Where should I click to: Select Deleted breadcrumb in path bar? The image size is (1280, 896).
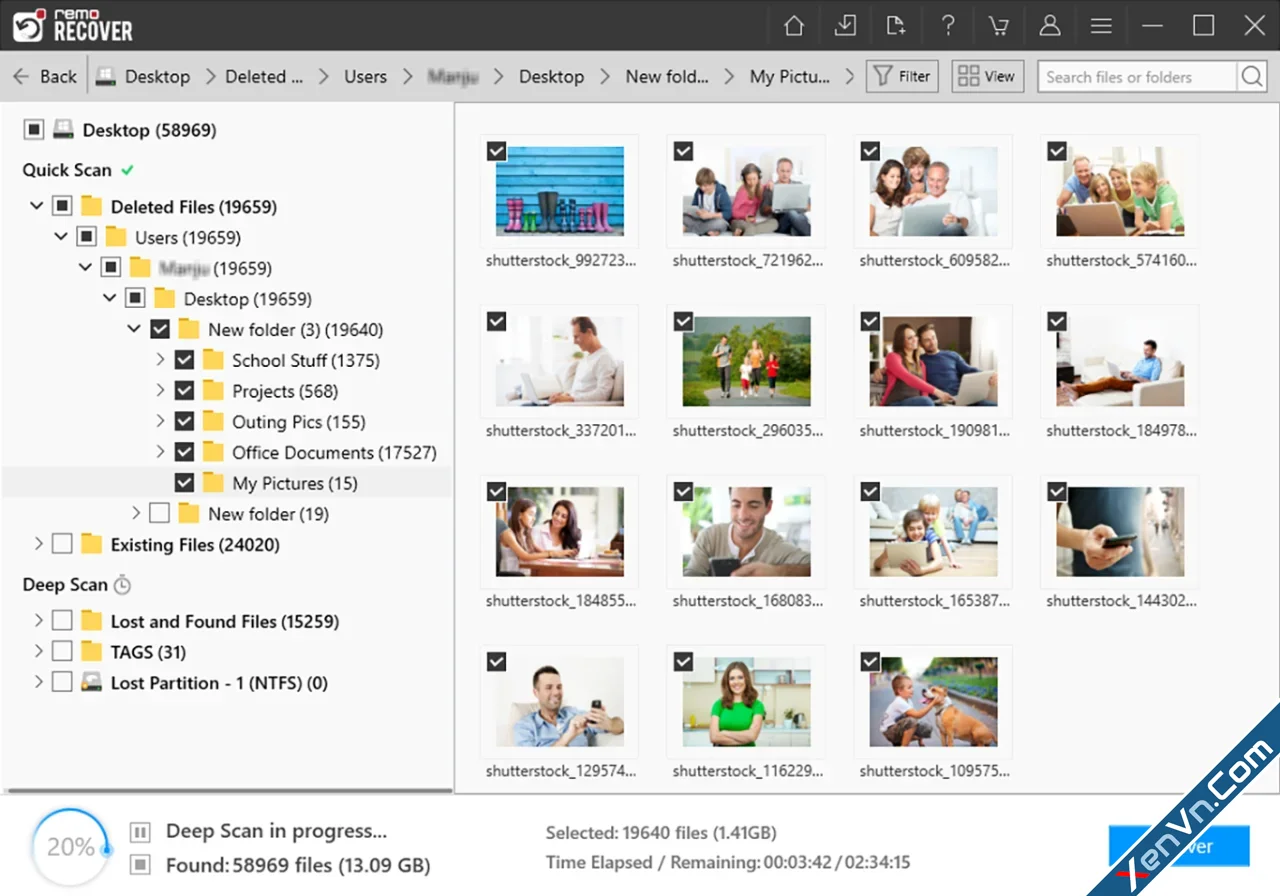(264, 77)
